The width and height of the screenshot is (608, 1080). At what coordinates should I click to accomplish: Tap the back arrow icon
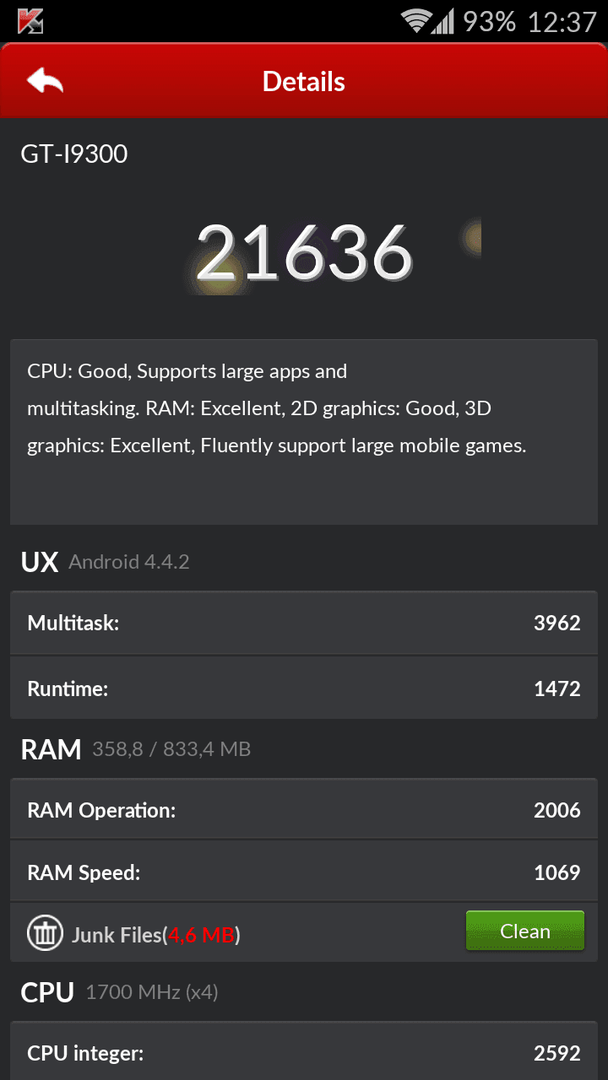(x=45, y=81)
